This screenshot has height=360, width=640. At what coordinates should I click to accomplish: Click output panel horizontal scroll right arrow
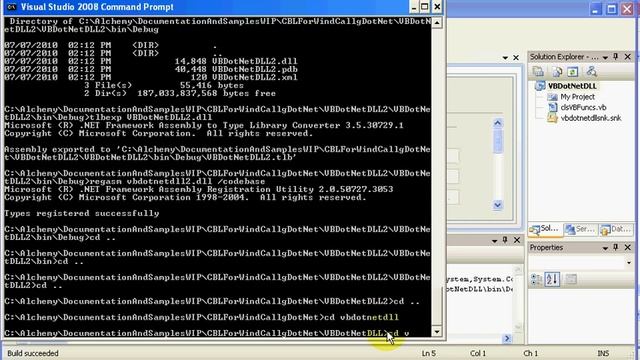[x=507, y=338]
